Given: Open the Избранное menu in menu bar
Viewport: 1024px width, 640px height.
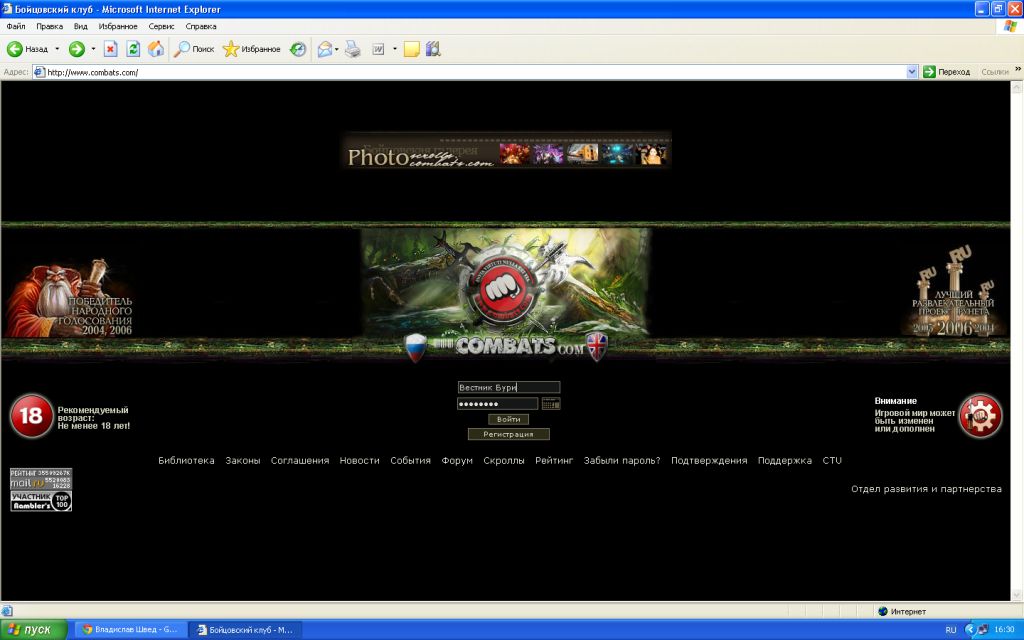Looking at the screenshot, I should click(x=118, y=27).
